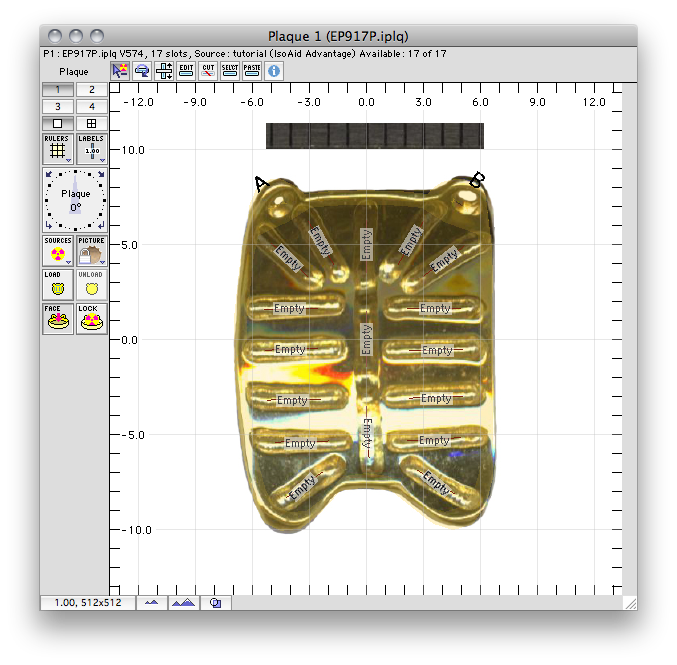
Task: Click the LOAD sources button
Action: coord(58,285)
